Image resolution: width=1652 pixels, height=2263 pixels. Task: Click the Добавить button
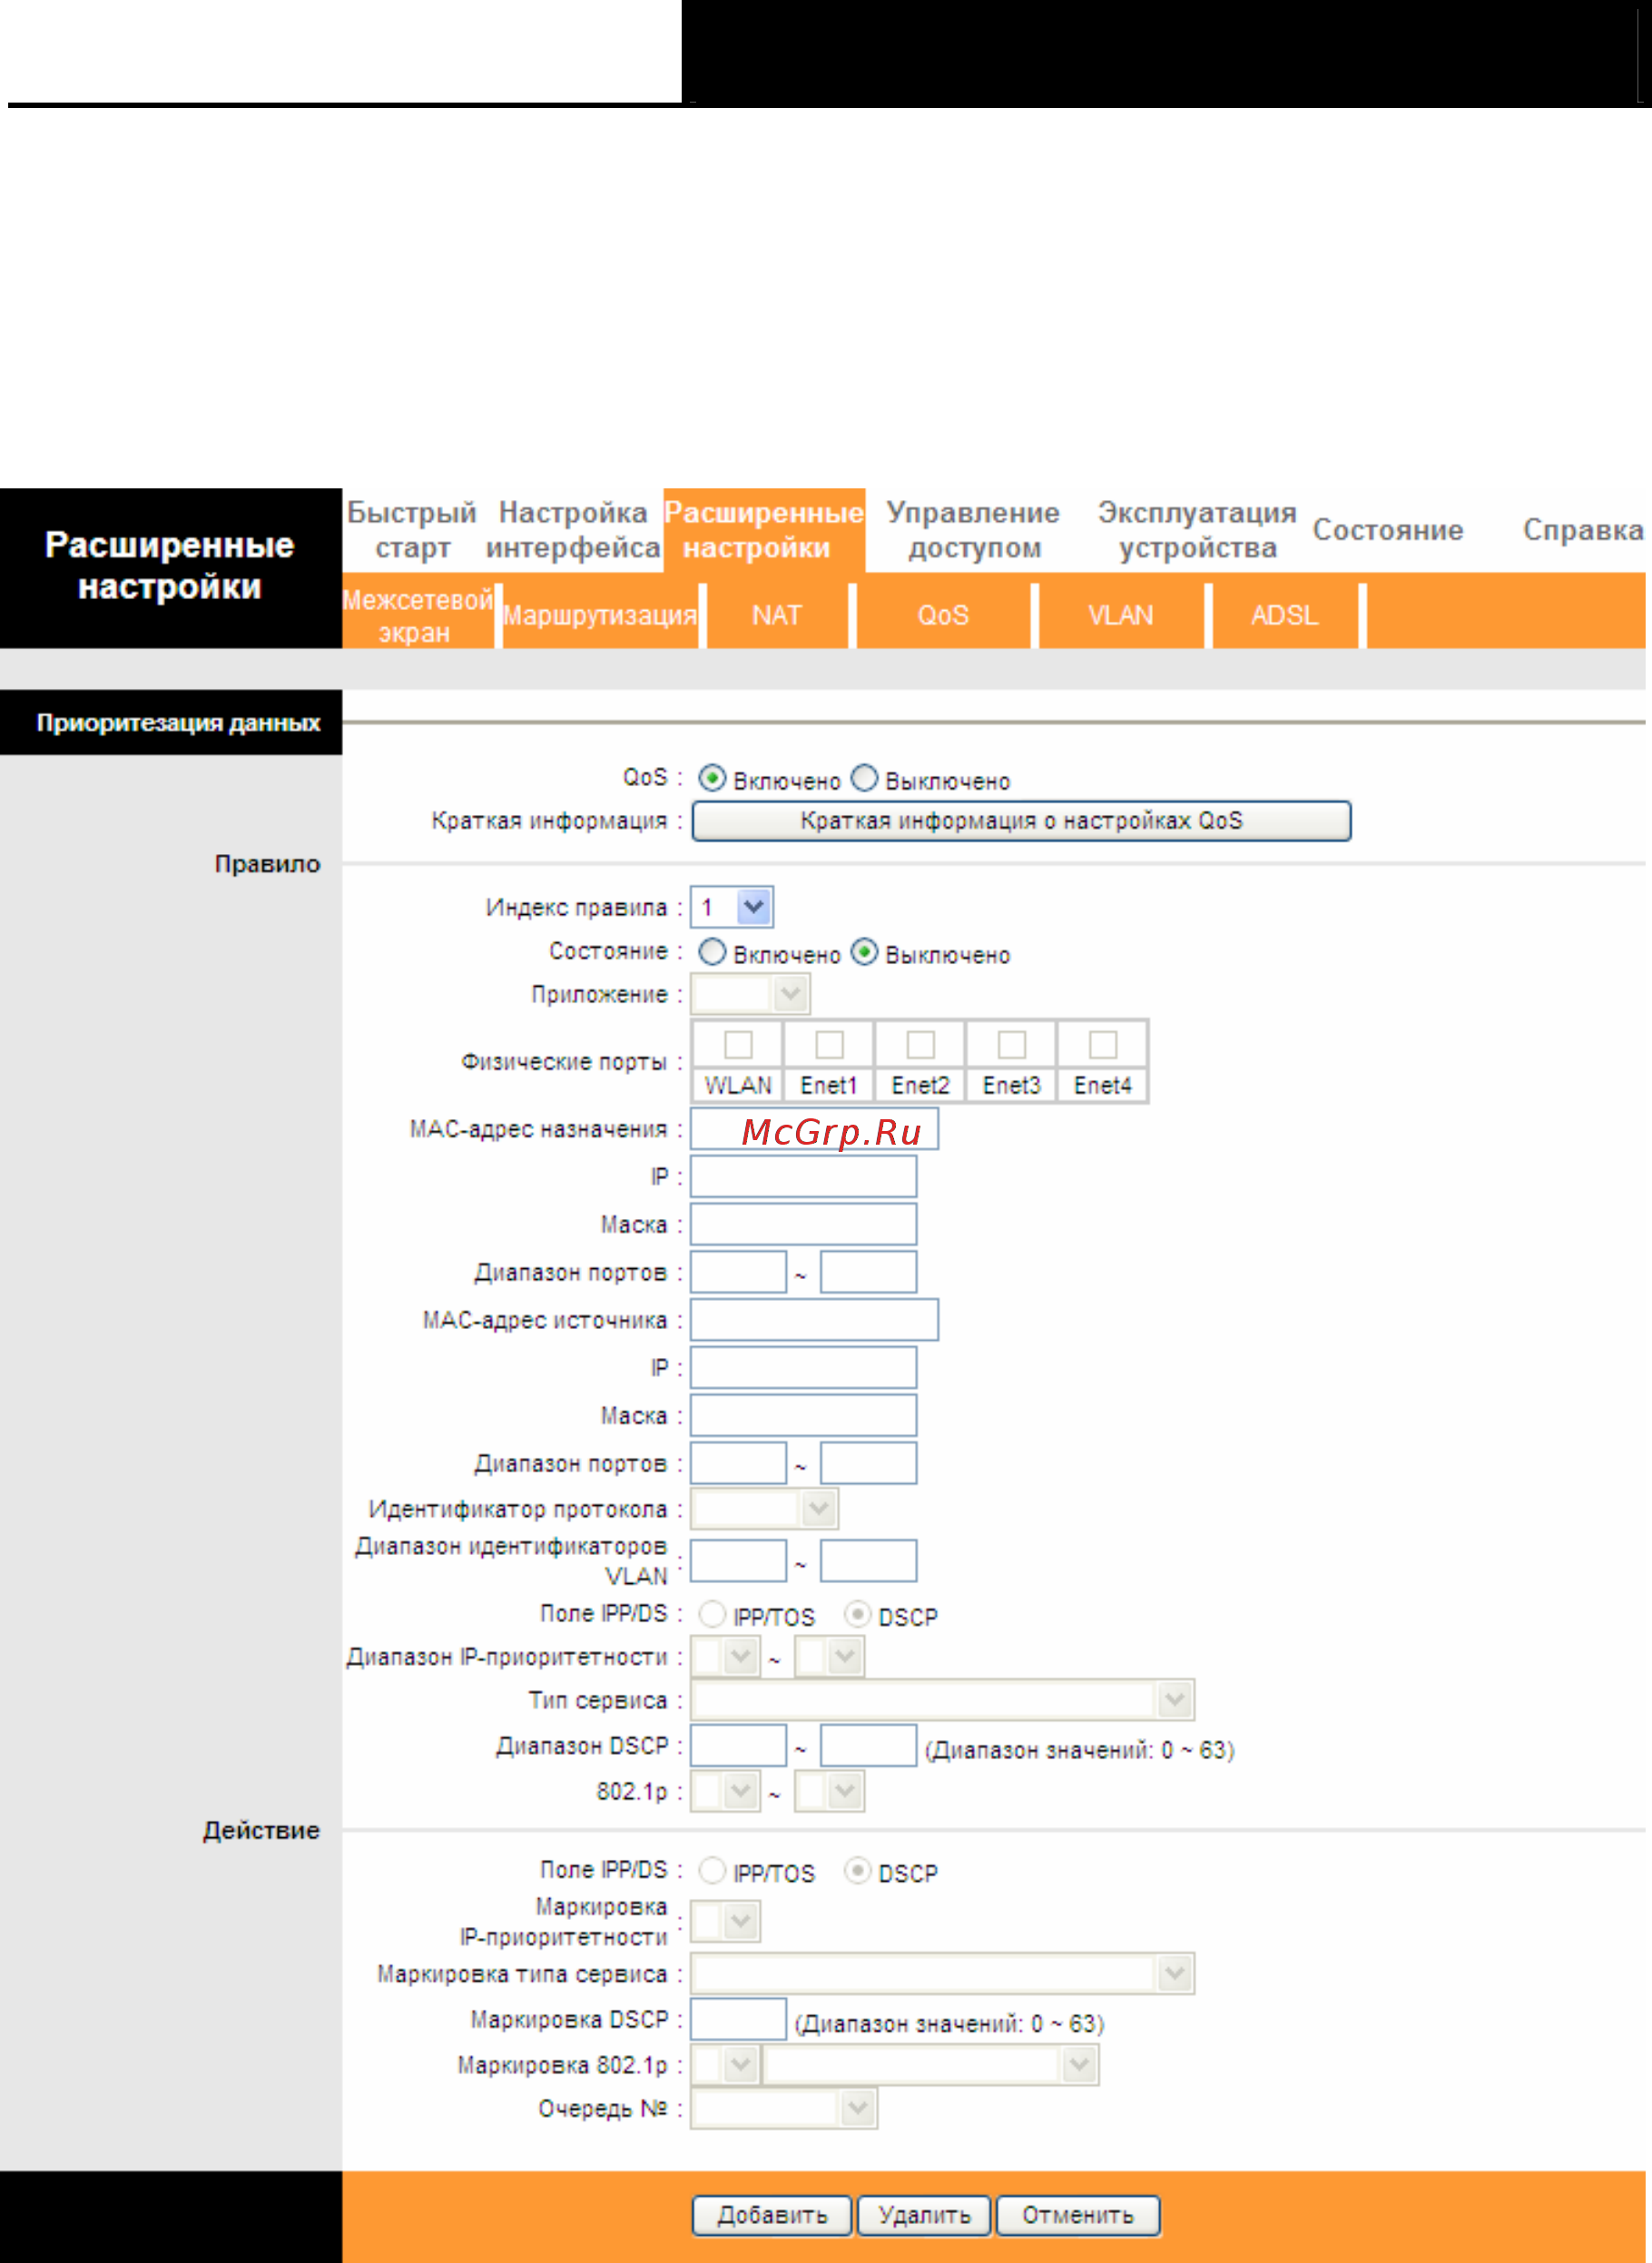click(x=772, y=2215)
